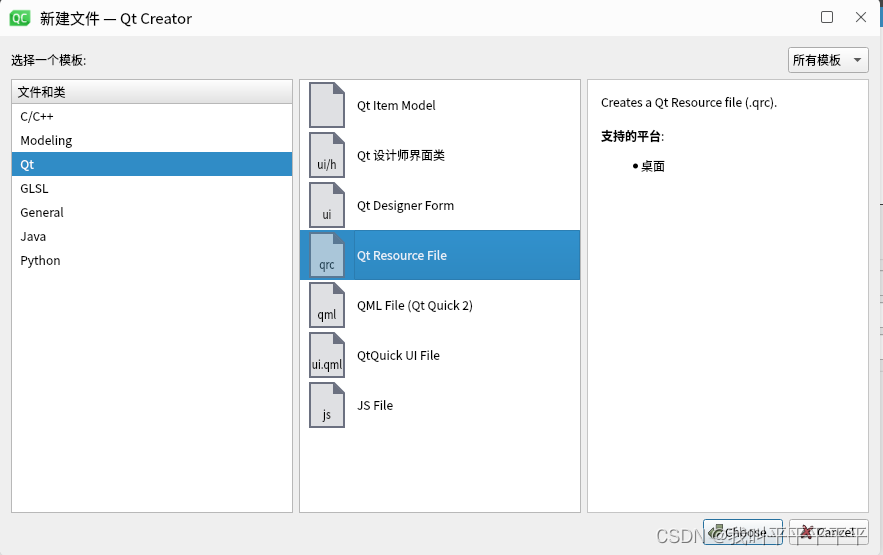Select the Java category
The height and width of the screenshot is (555, 883).
[x=152, y=236]
